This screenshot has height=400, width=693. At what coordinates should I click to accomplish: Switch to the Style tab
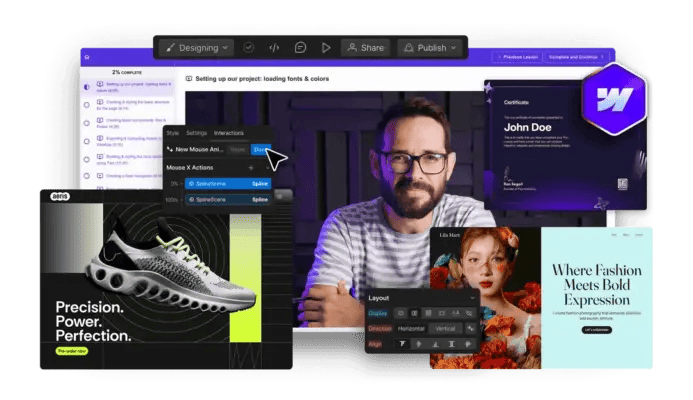(x=173, y=133)
